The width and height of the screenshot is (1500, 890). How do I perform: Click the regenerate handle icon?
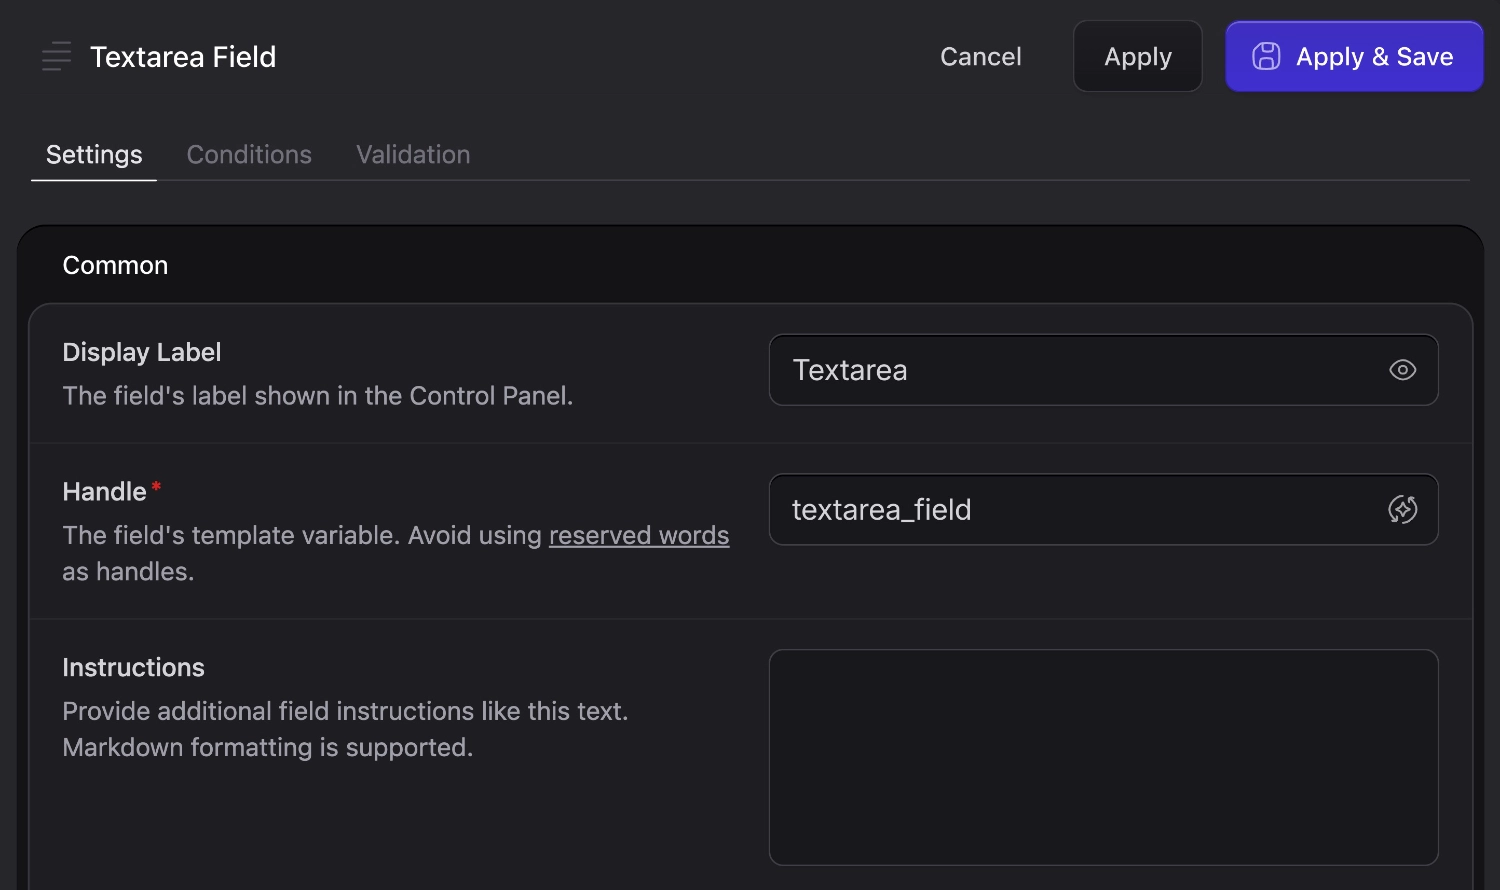point(1402,509)
